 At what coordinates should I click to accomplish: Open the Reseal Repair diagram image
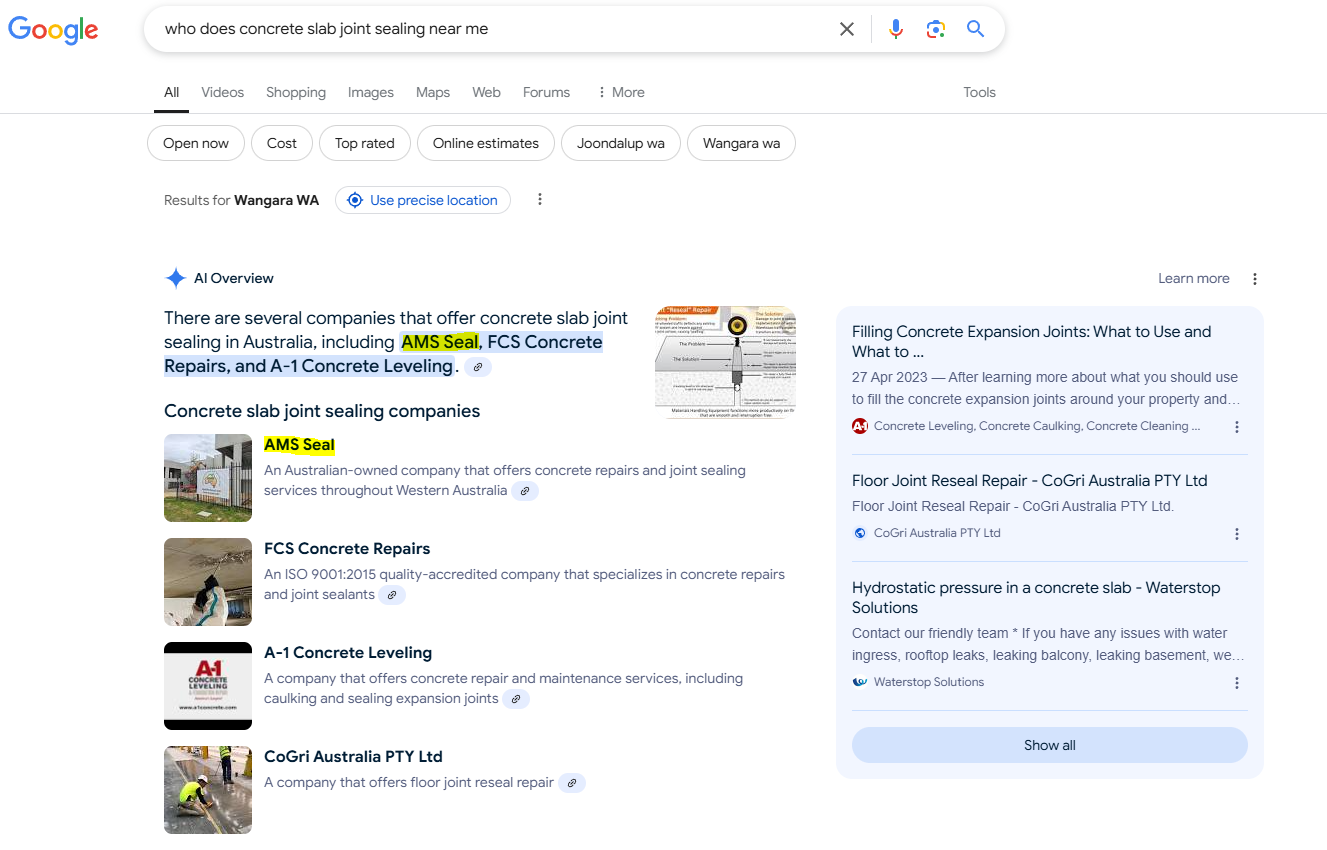(x=725, y=362)
